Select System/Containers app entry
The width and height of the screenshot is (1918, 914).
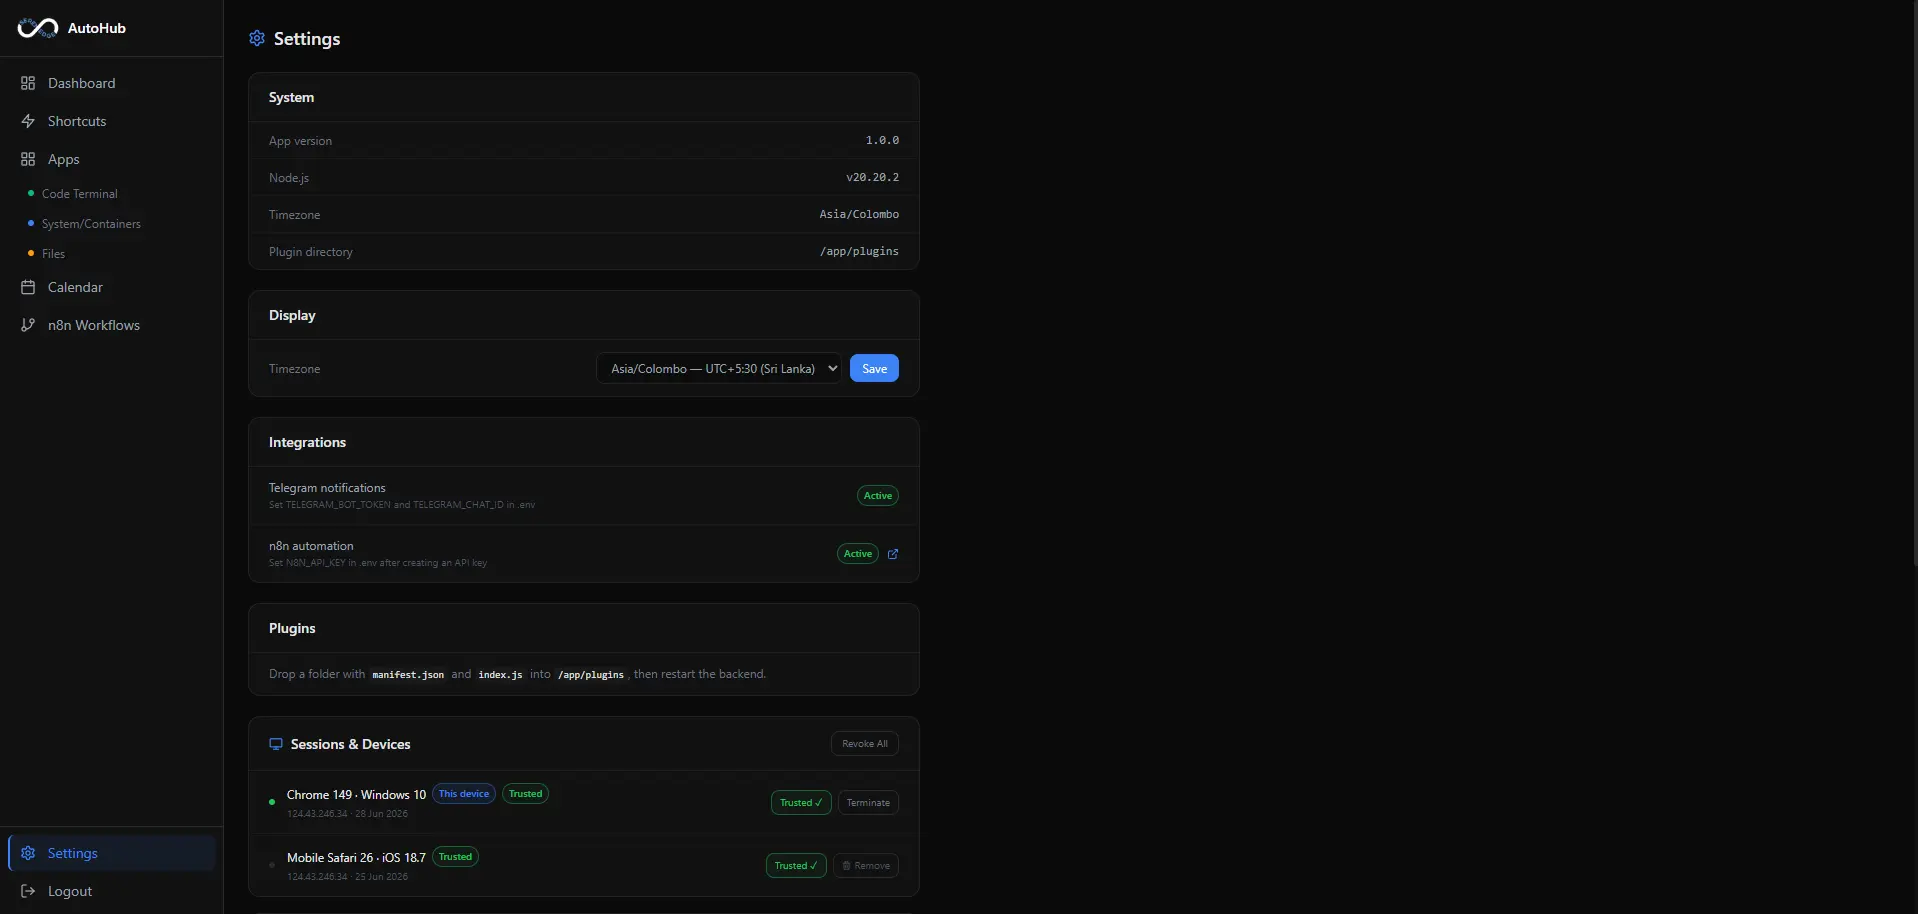[x=91, y=224]
